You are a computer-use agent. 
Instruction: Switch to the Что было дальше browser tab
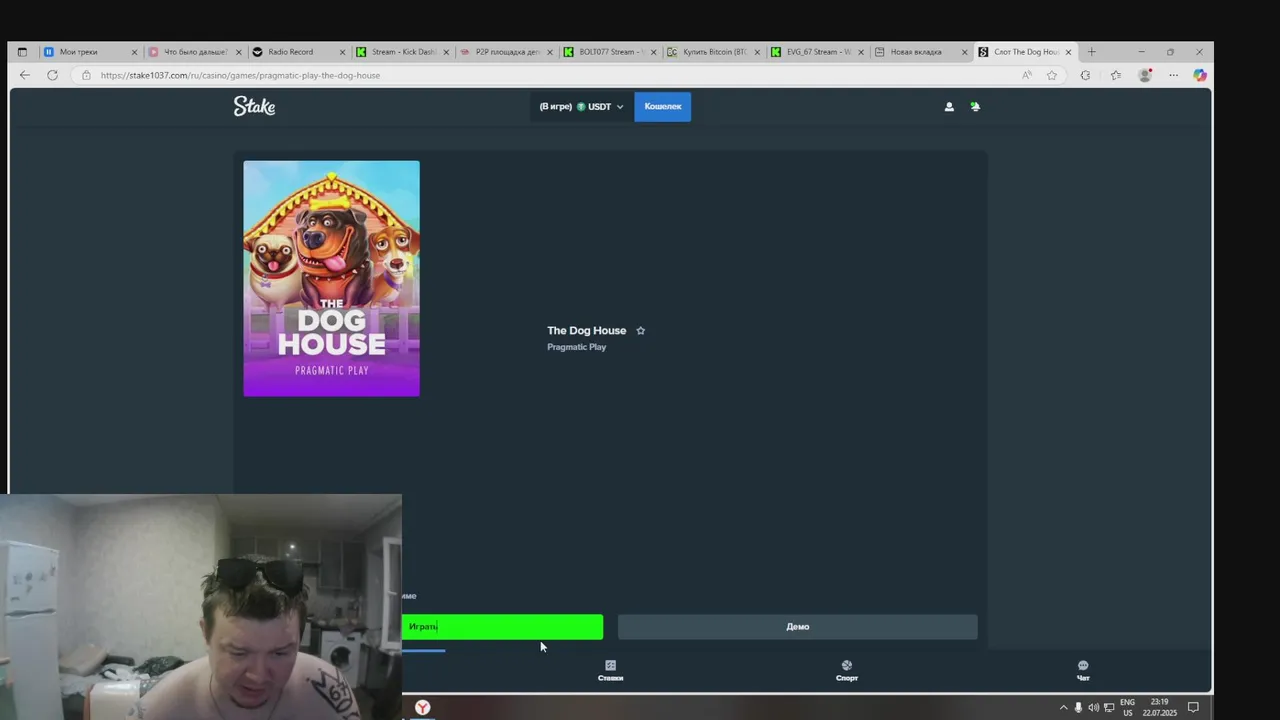pos(193,52)
